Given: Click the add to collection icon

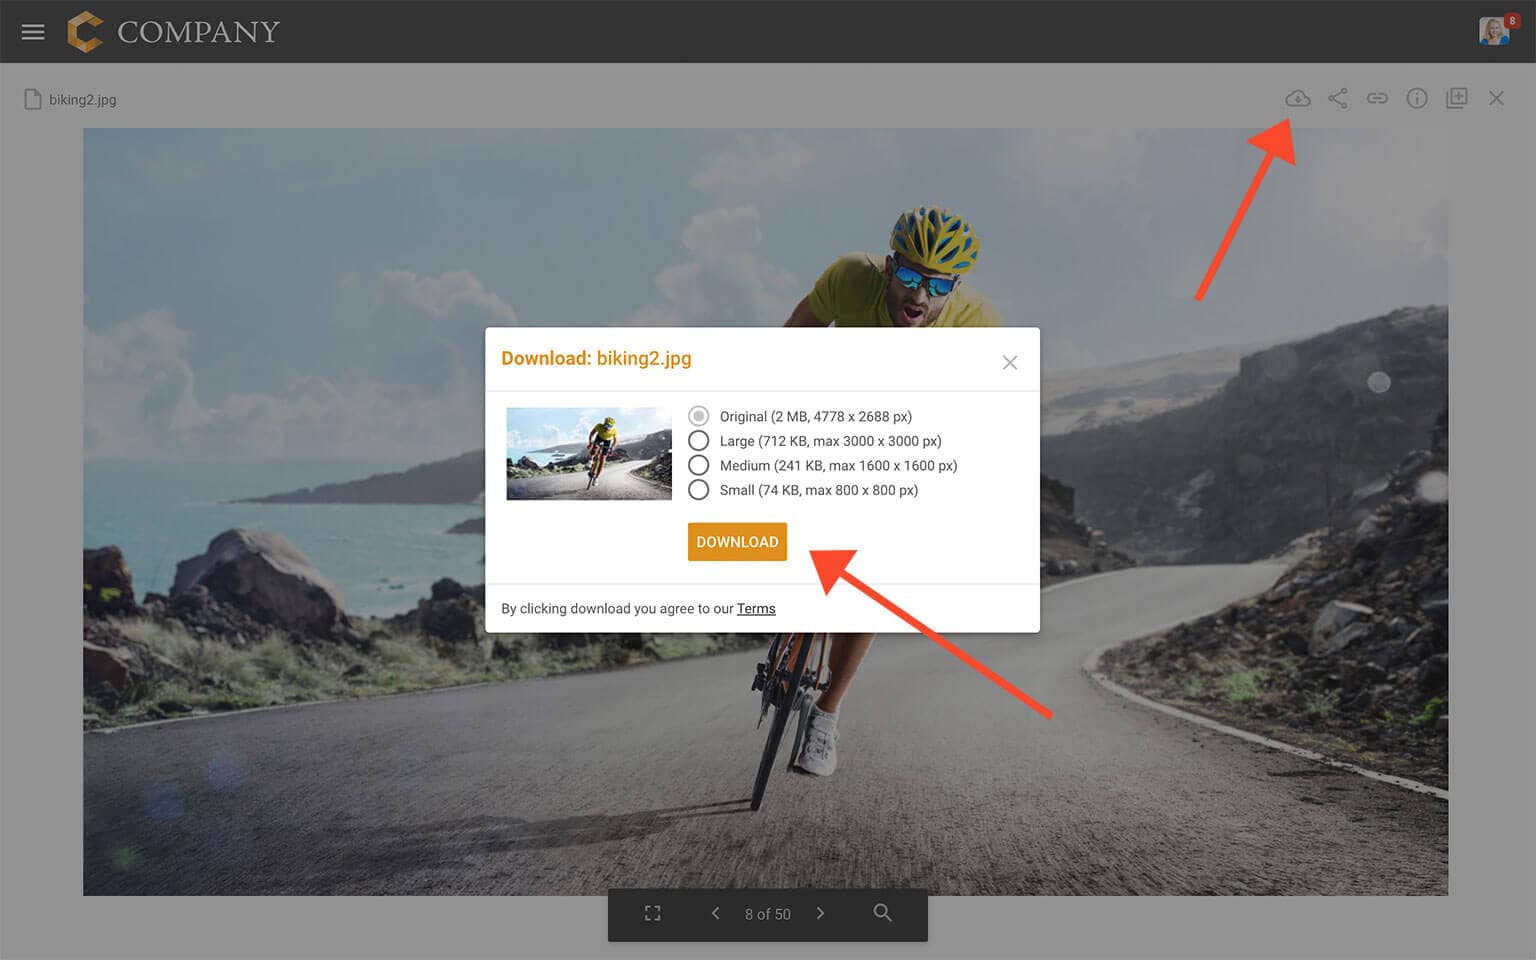Looking at the screenshot, I should pos(1457,98).
